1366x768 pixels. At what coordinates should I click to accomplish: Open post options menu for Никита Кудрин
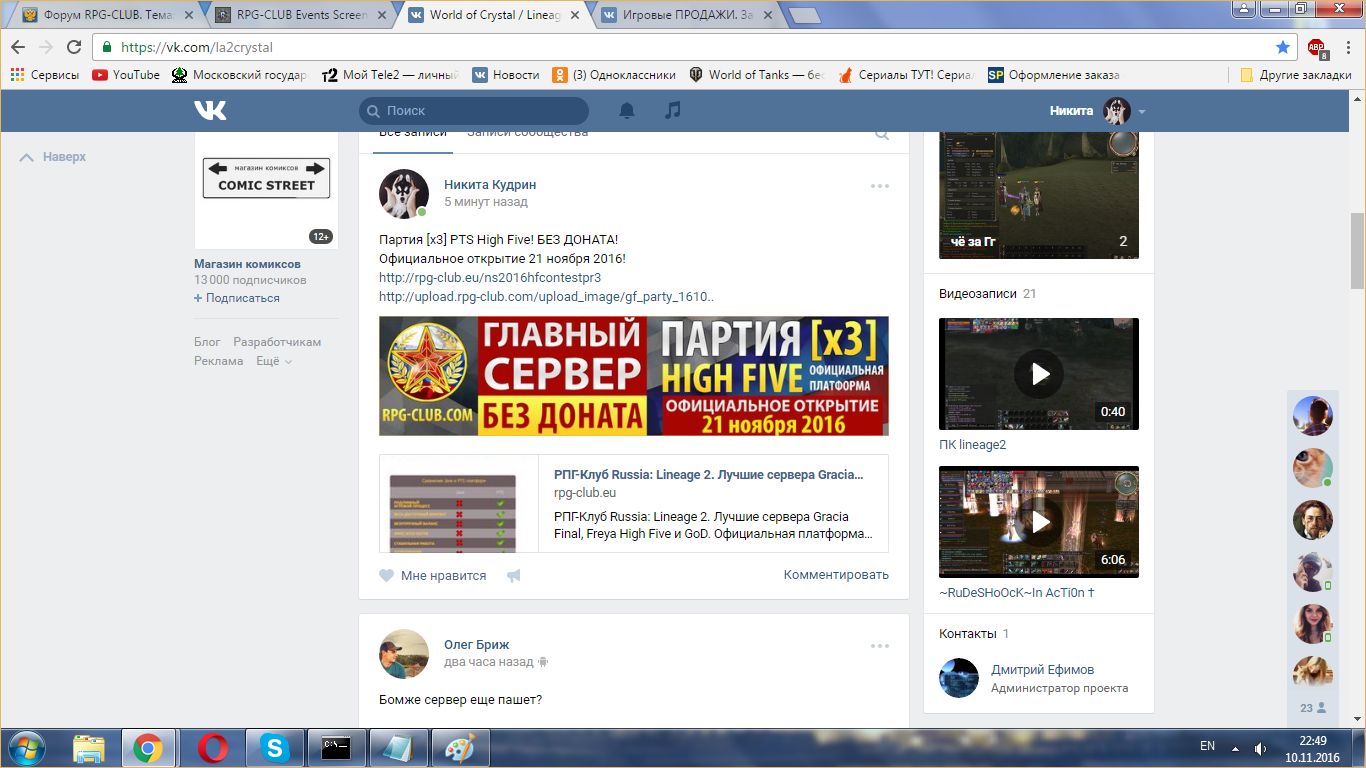click(x=879, y=186)
